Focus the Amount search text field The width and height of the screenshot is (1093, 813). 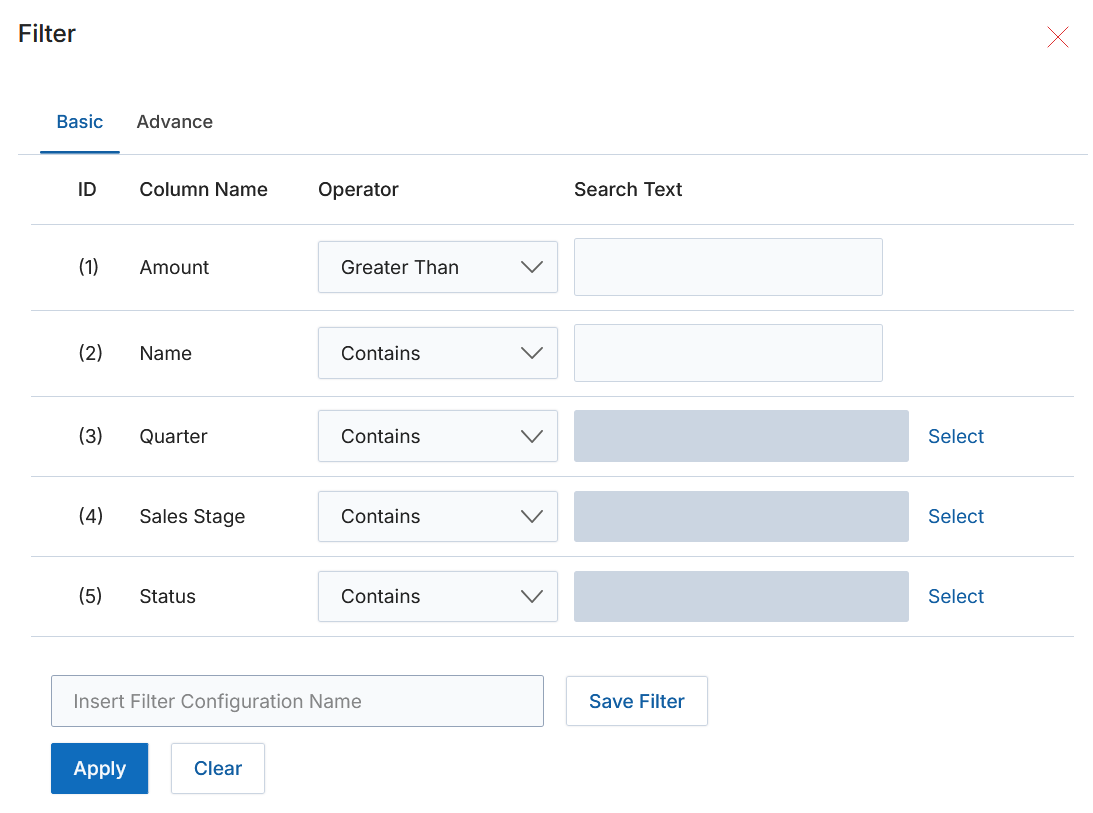pyautogui.click(x=728, y=267)
